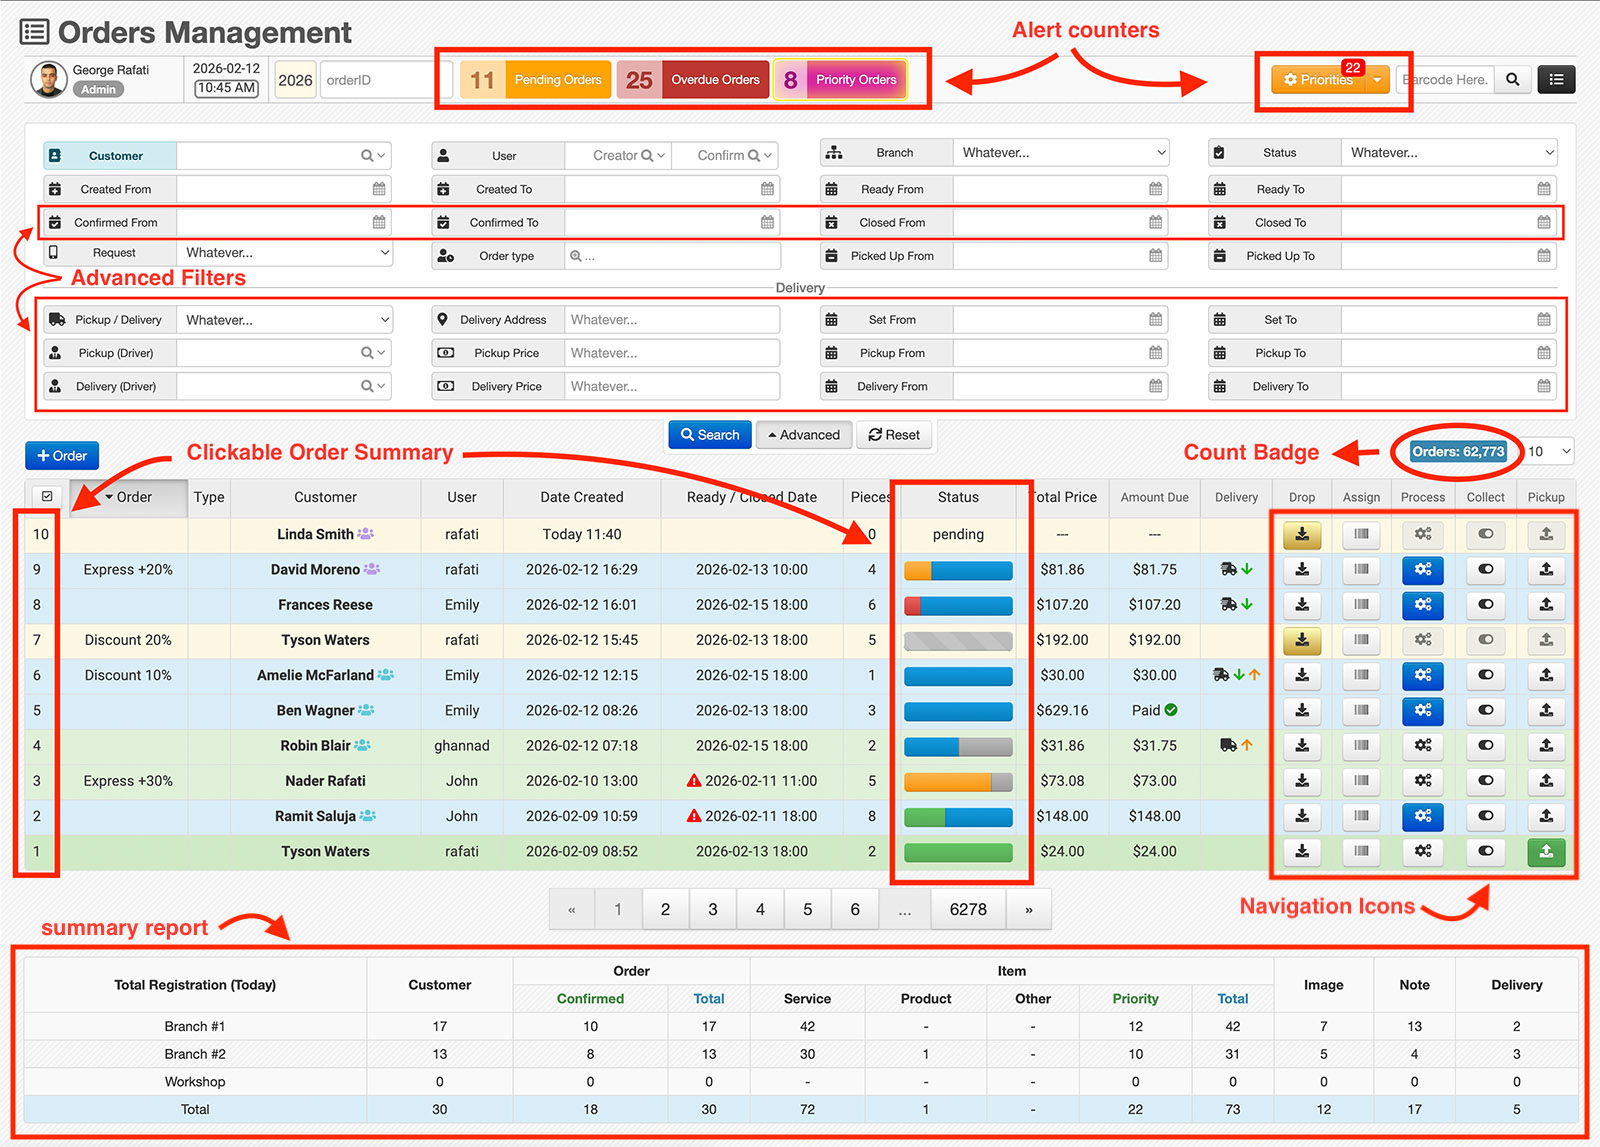This screenshot has height=1147, width=1600.
Task: Toggle Collect switch for Robin Blair's order
Action: pyautogui.click(x=1485, y=746)
